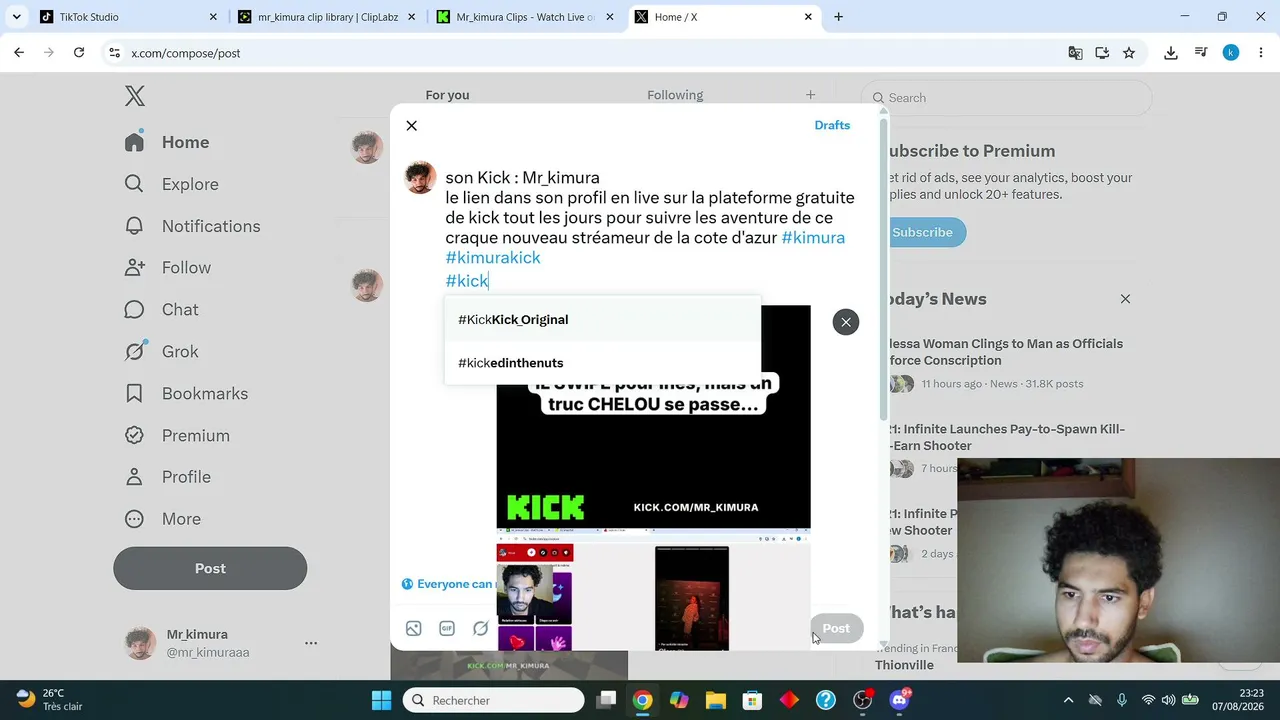This screenshot has height=720, width=1280.
Task: Switch to the ClipLabz clip library tab
Action: point(327,17)
